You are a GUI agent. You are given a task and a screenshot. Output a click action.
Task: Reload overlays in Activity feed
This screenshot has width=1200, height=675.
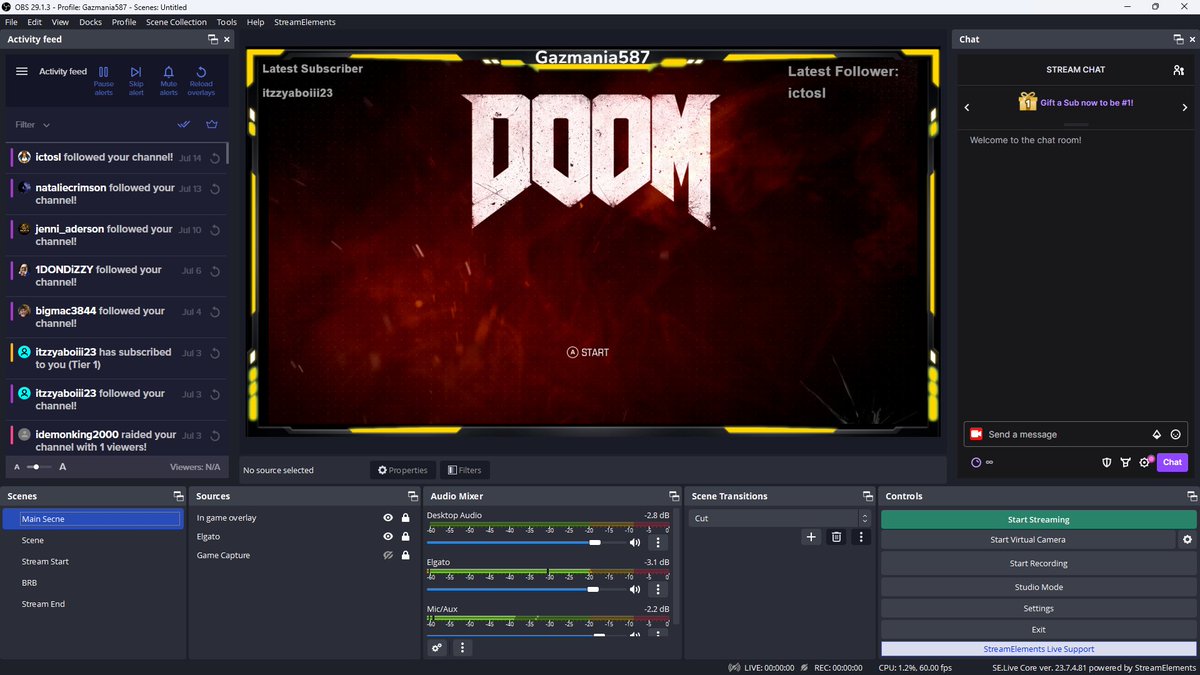201,79
